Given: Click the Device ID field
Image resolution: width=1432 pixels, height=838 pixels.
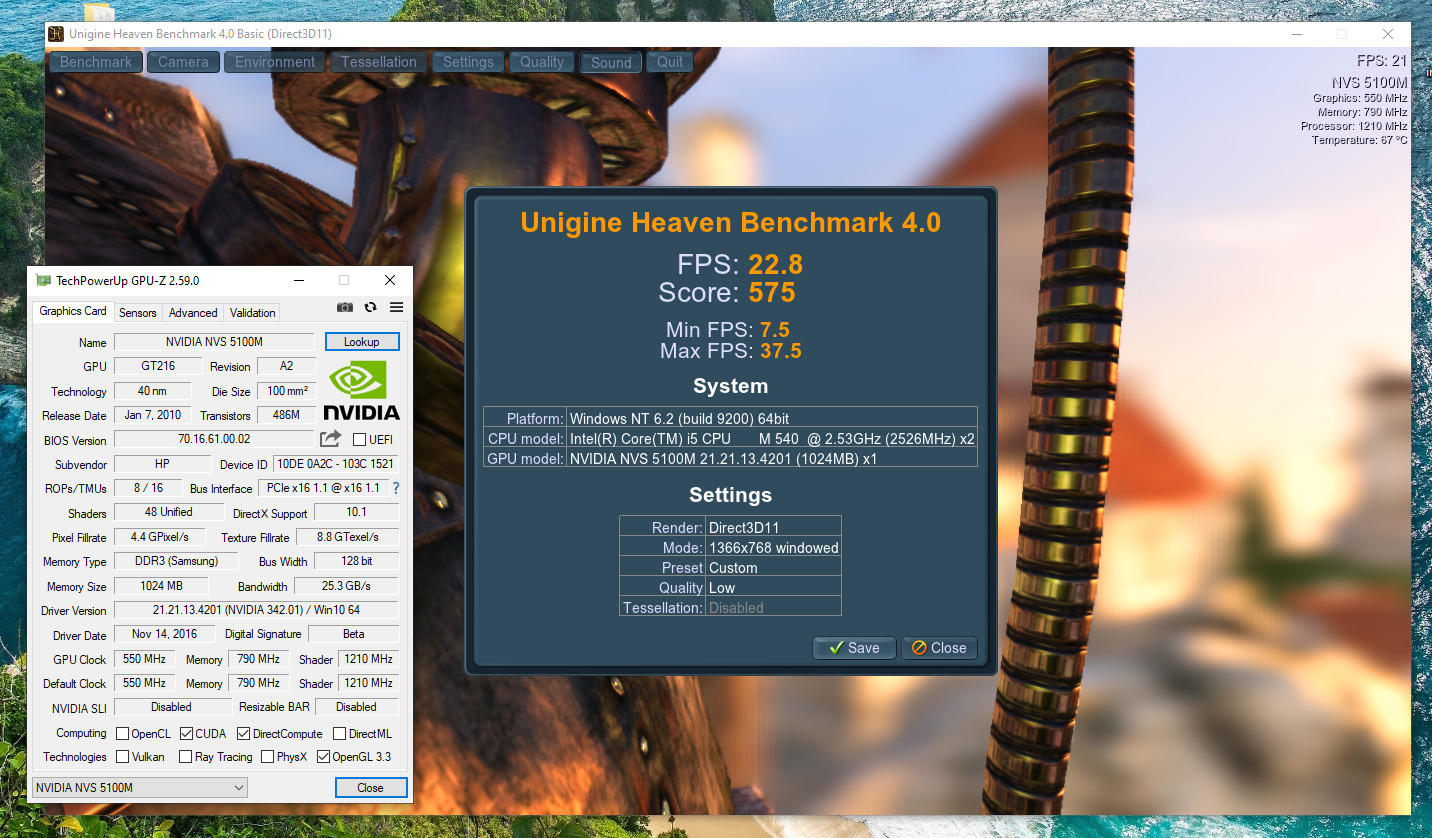Looking at the screenshot, I should 336,463.
